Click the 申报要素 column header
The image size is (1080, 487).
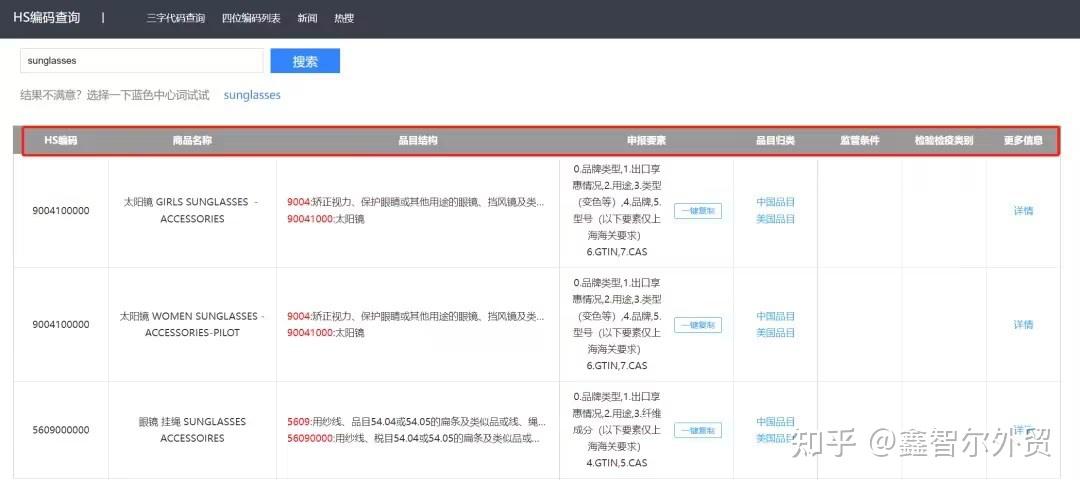pos(646,141)
